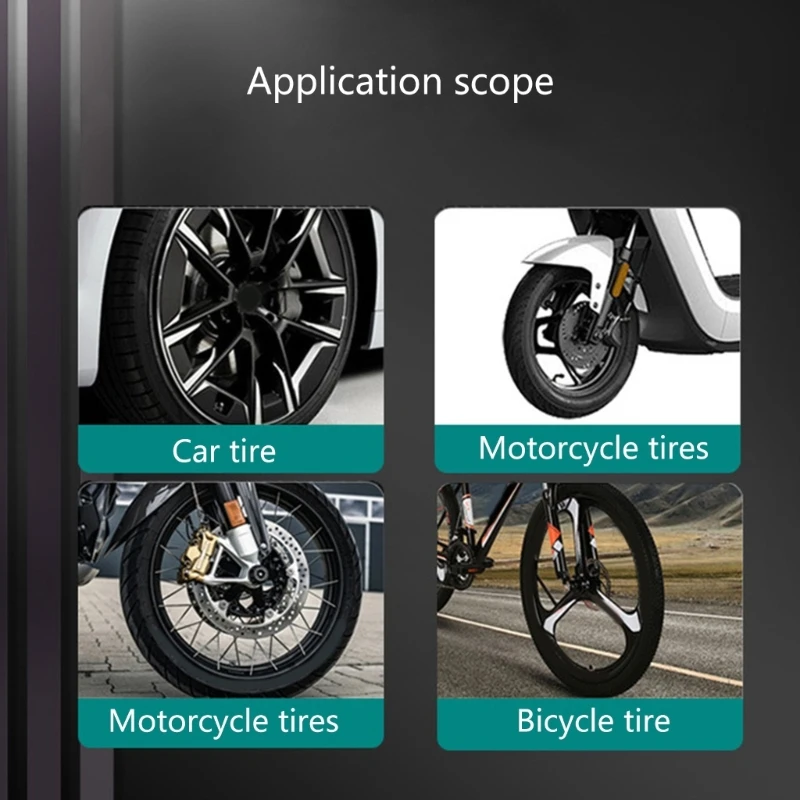Click the spoked motorcycle wheel photo

231,590
